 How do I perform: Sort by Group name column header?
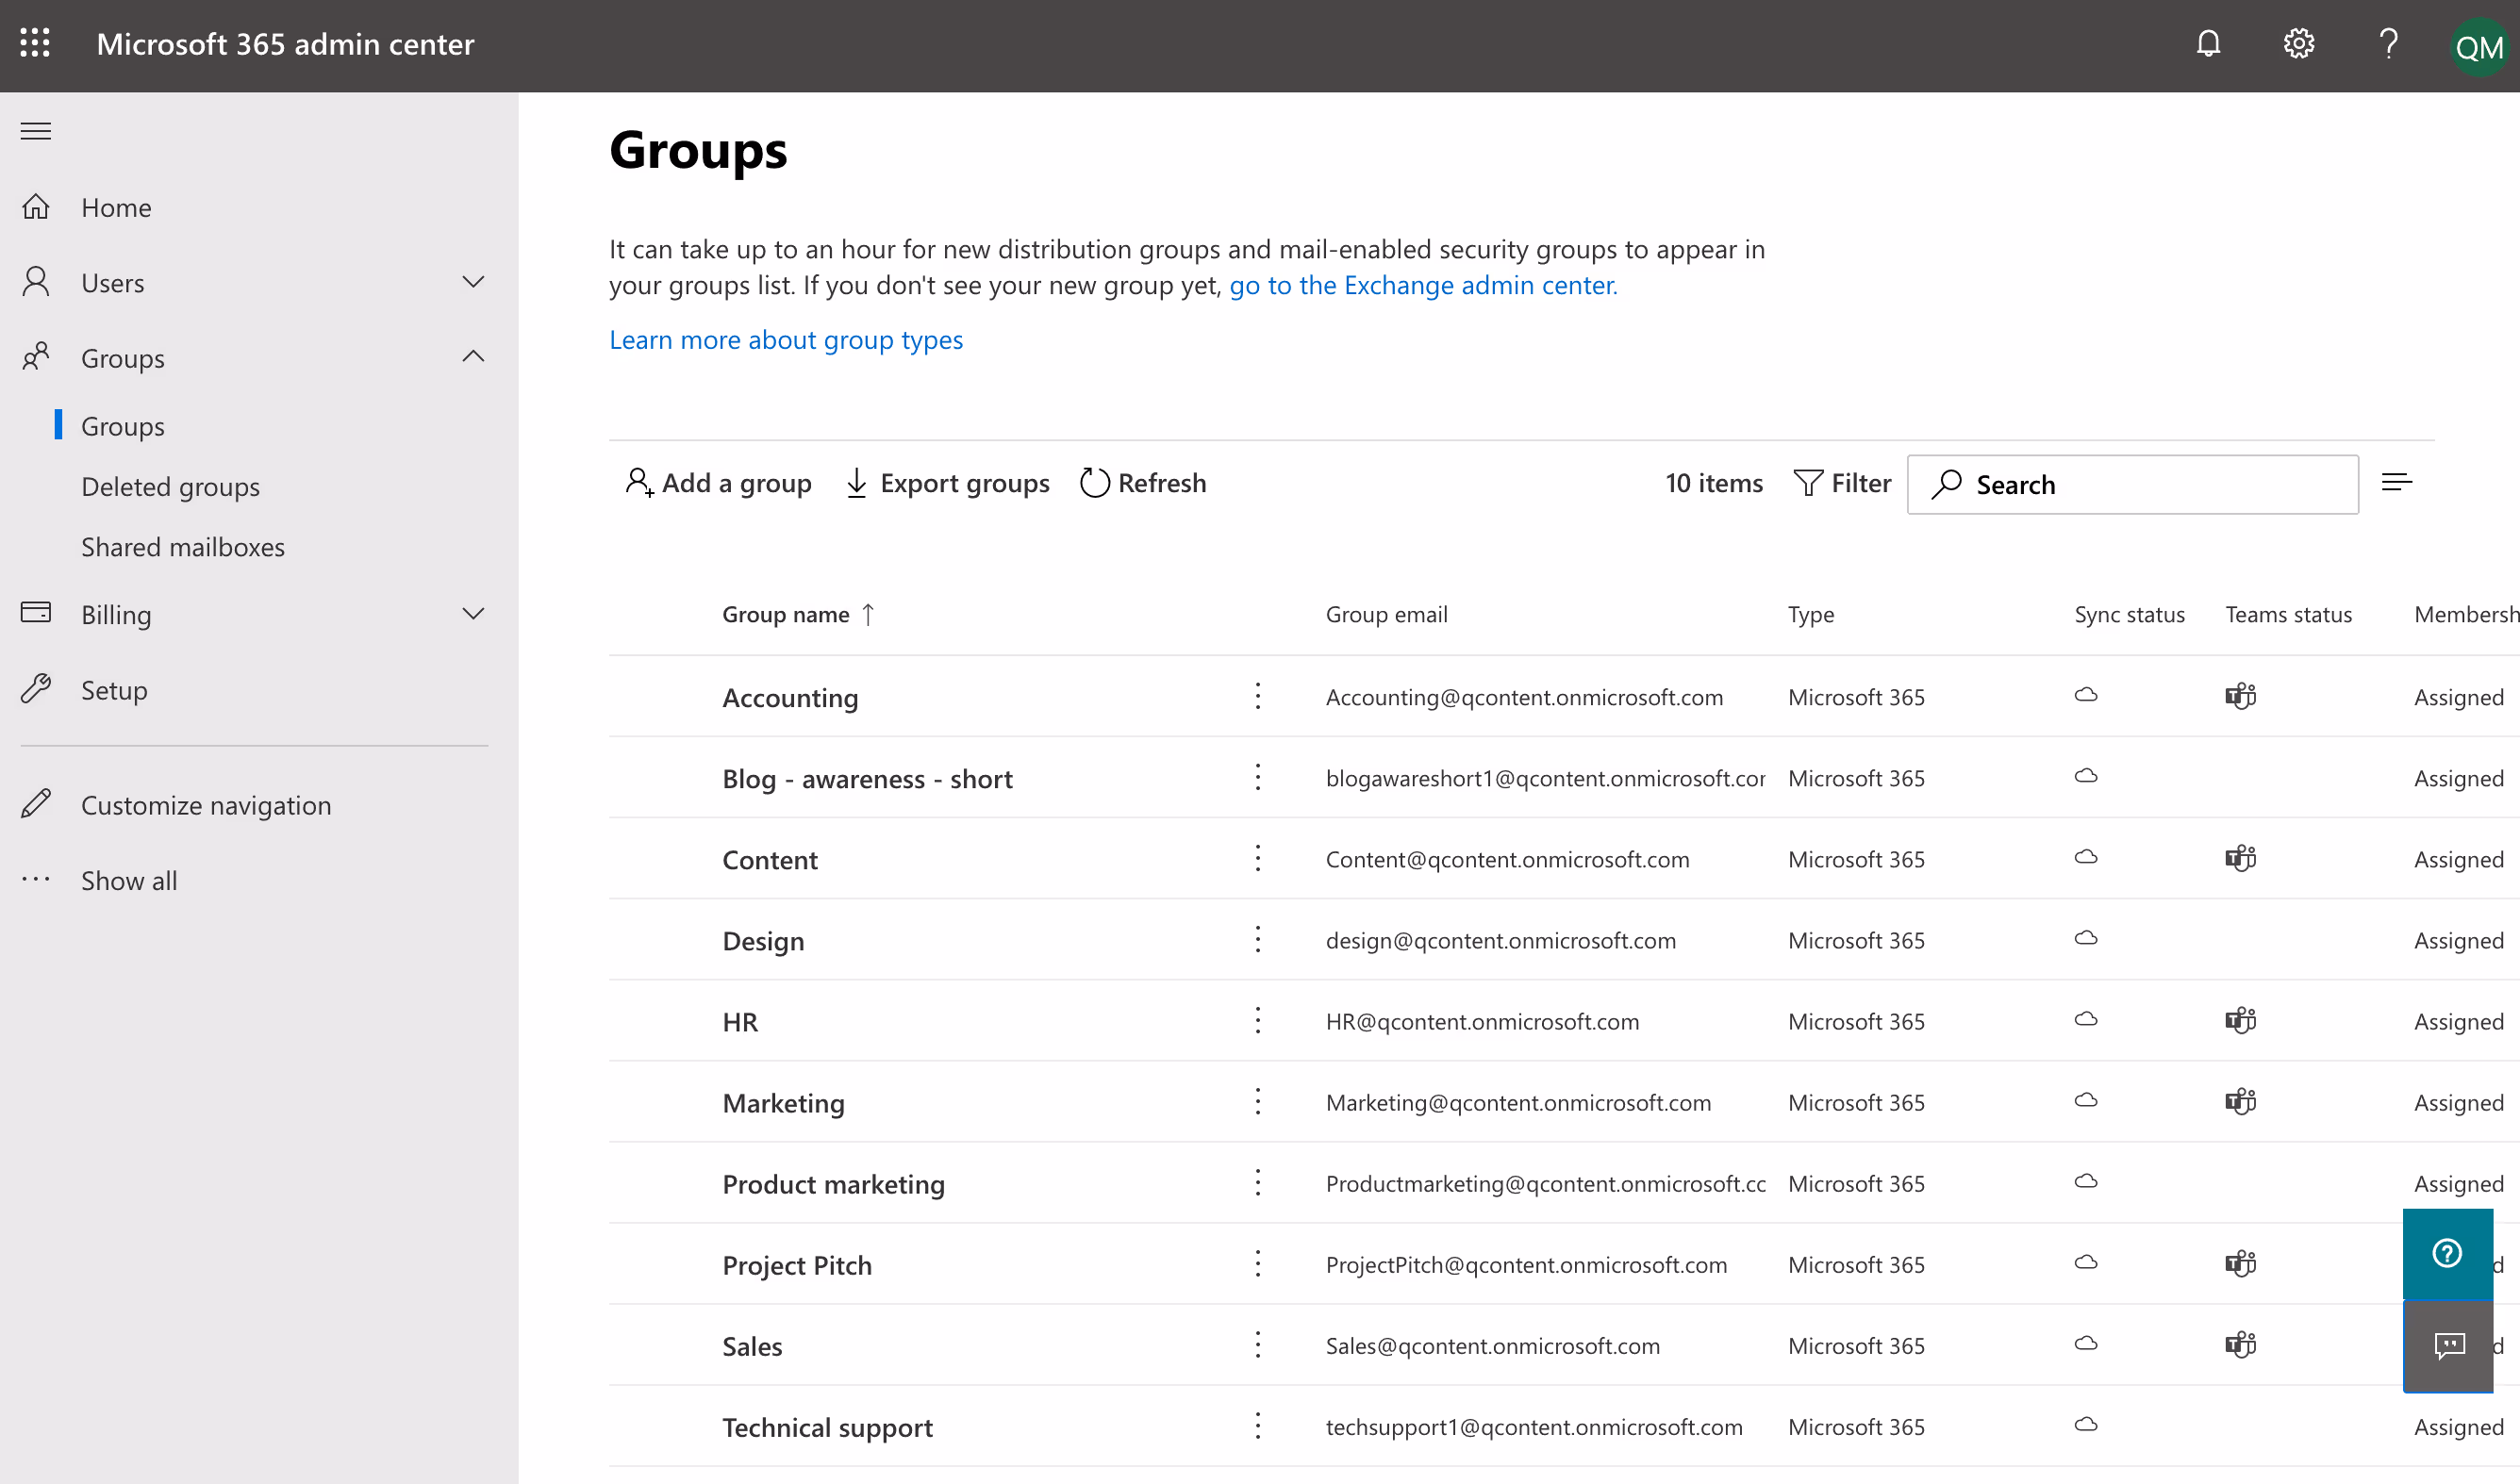tap(786, 615)
